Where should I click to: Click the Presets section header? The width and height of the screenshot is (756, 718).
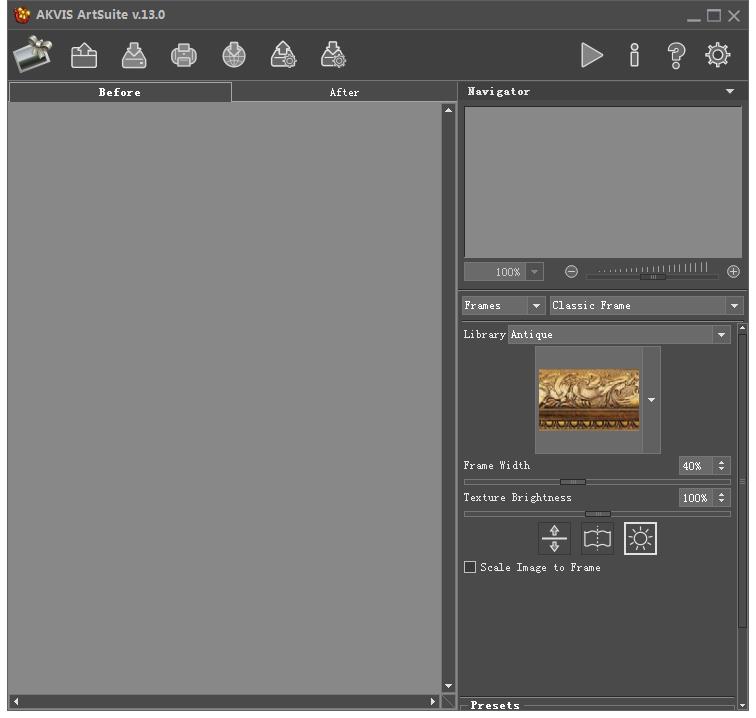[495, 705]
